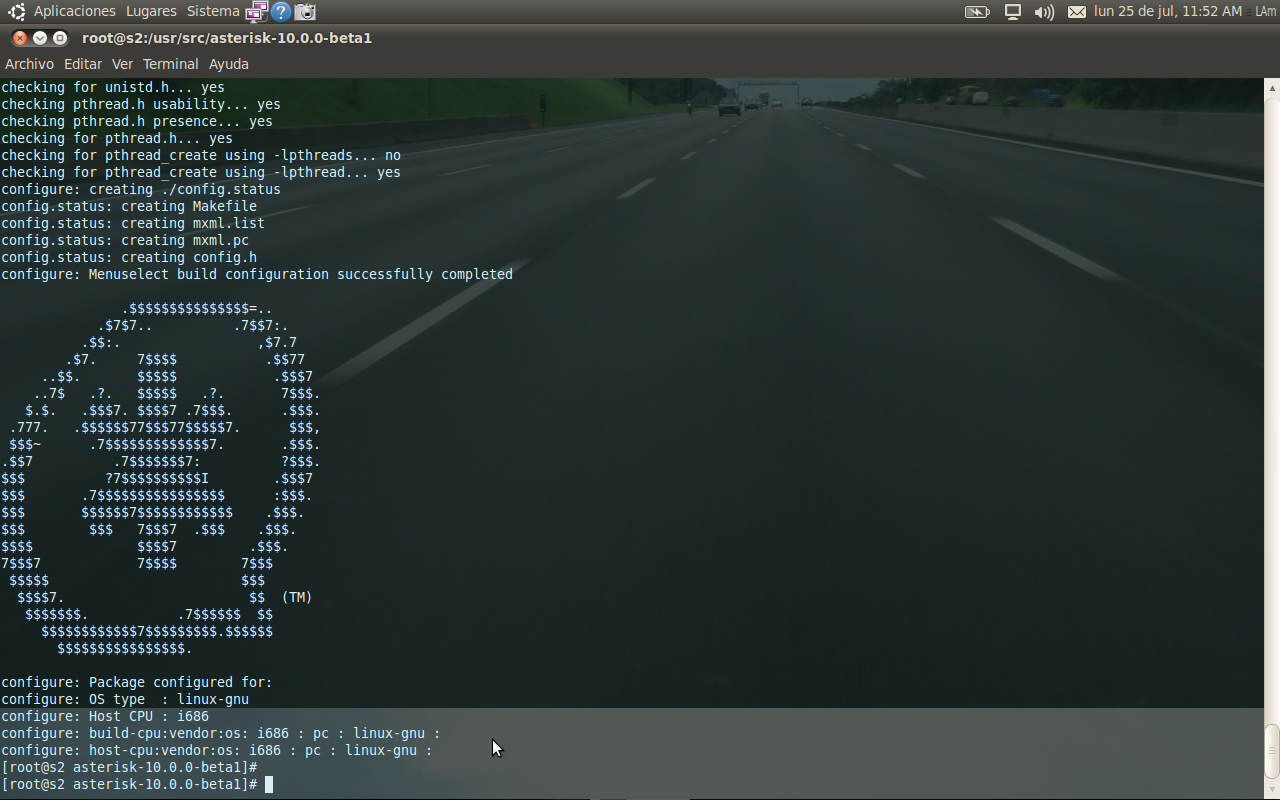The height and width of the screenshot is (800, 1280).
Task: Click the line 'configure: creating ./config.status'
Action: [141, 189]
